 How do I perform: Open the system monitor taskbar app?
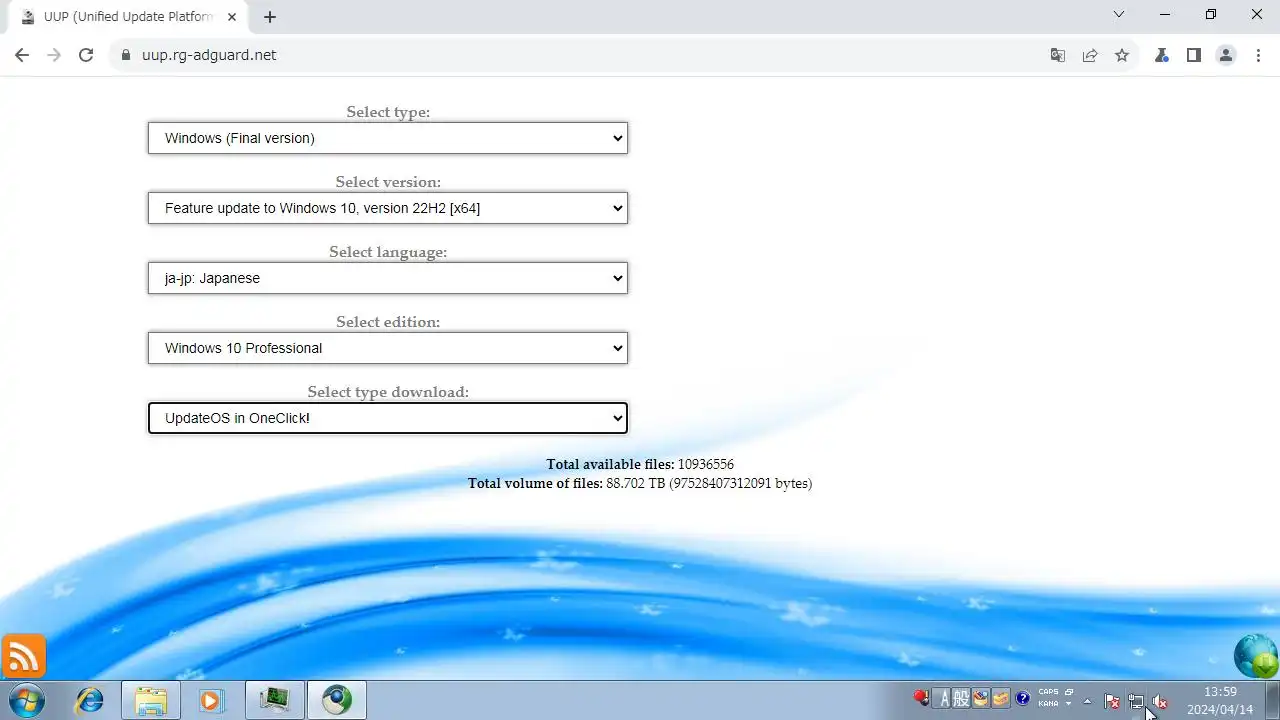[274, 700]
